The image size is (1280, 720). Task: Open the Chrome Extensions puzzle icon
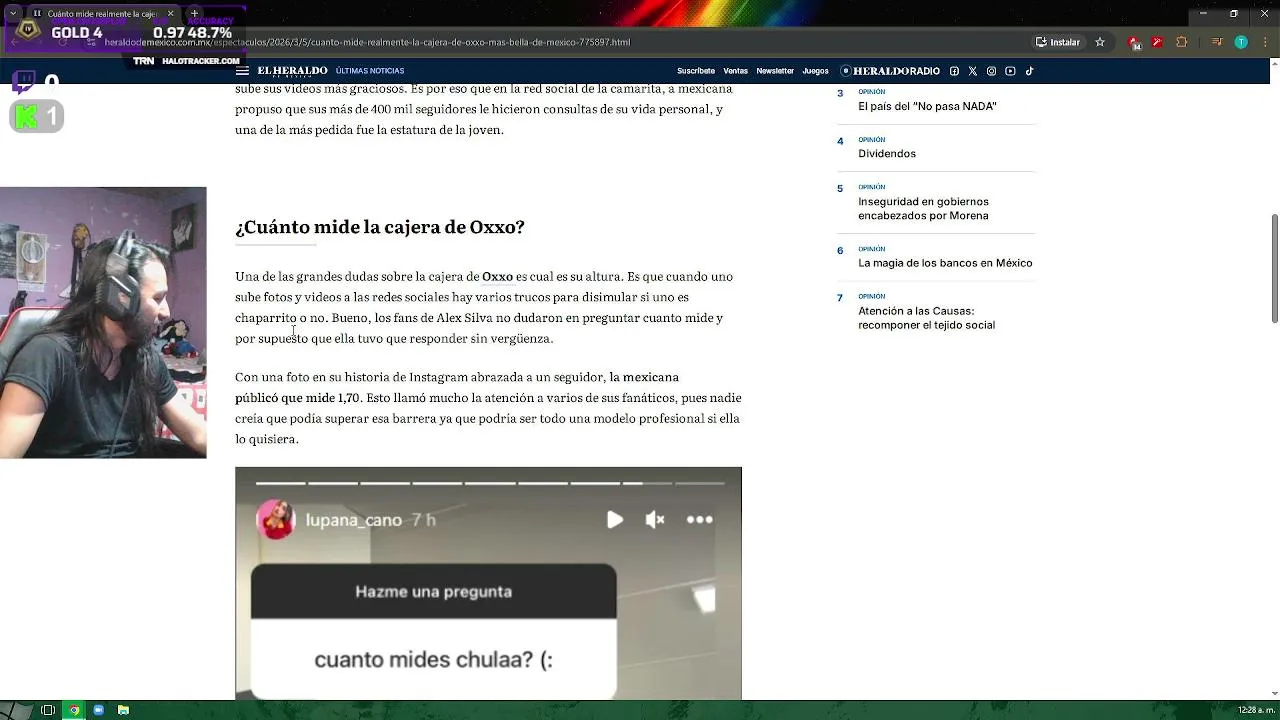pos(1182,42)
